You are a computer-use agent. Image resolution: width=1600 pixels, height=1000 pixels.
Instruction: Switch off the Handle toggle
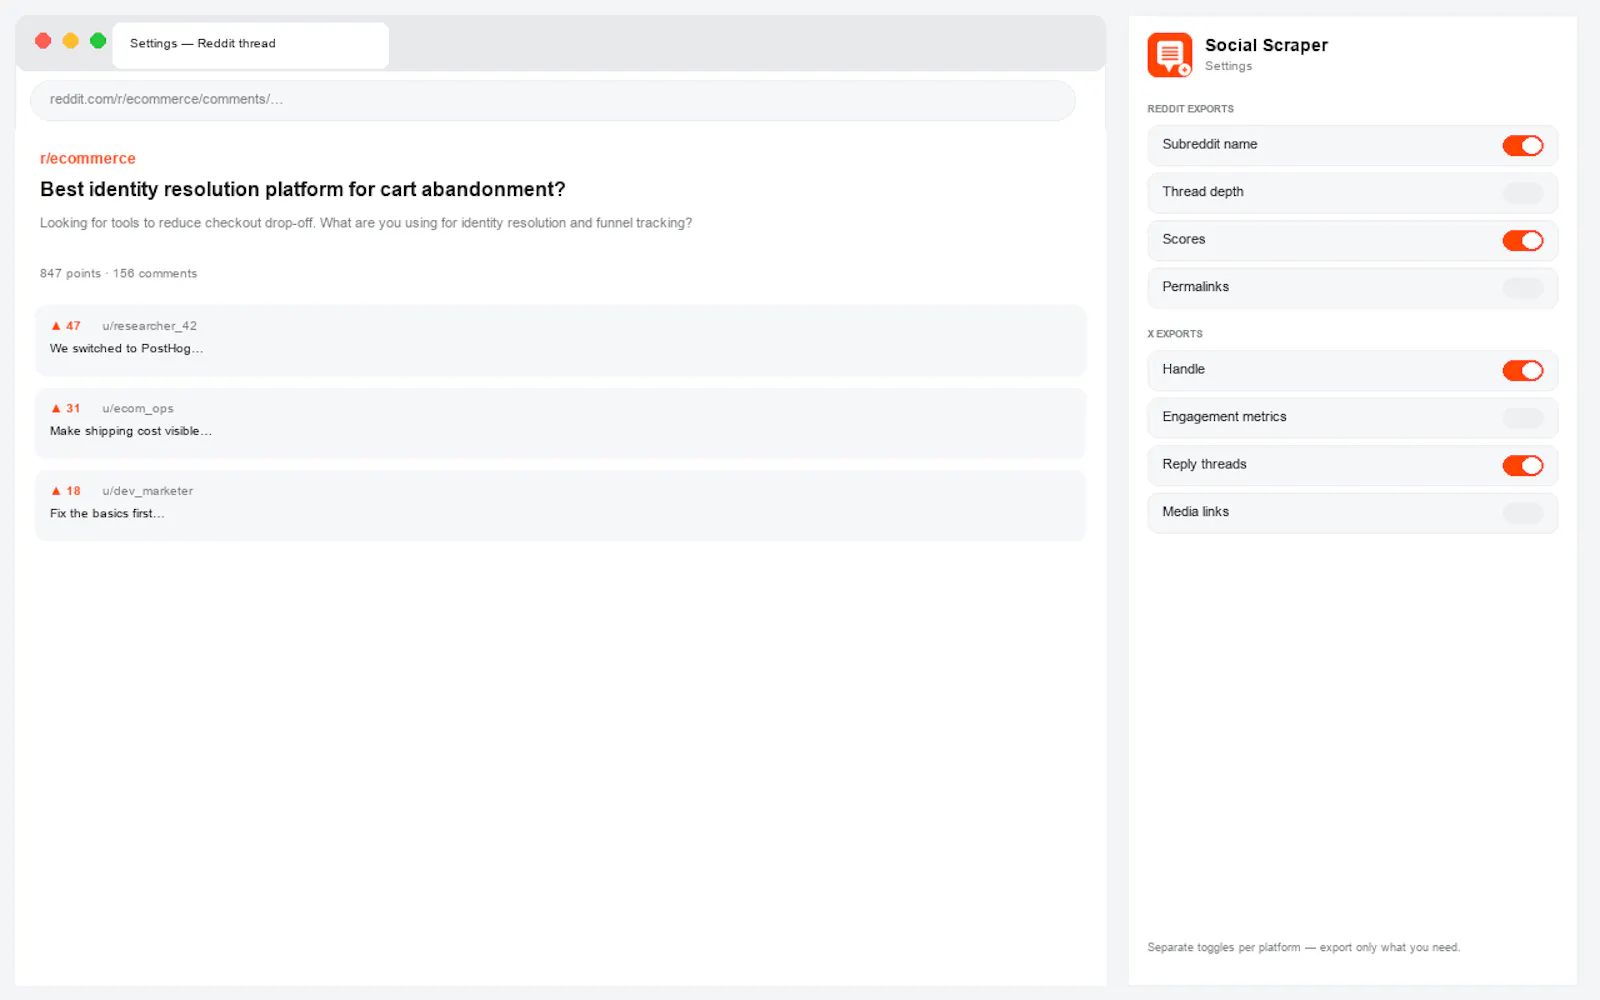coord(1522,371)
